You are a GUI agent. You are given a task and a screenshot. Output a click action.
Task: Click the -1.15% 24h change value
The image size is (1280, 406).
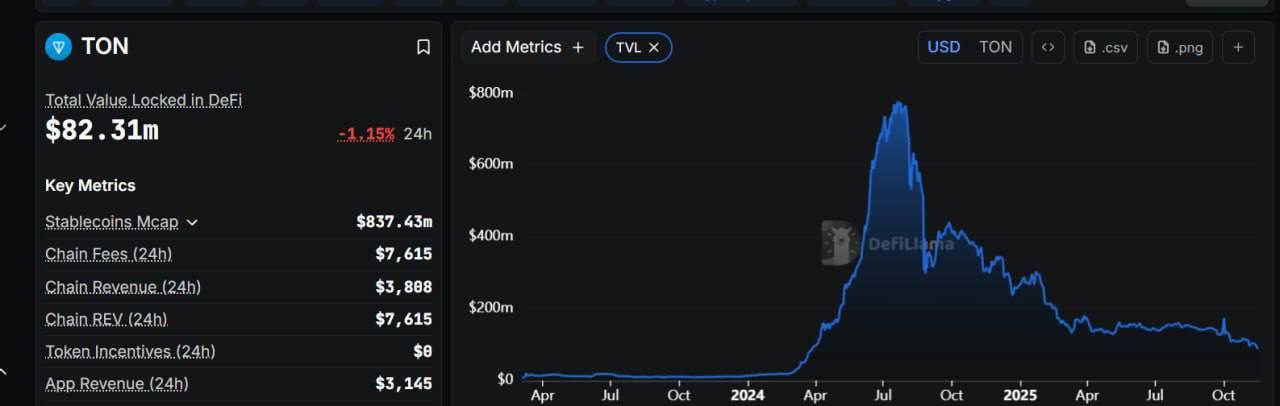click(366, 133)
